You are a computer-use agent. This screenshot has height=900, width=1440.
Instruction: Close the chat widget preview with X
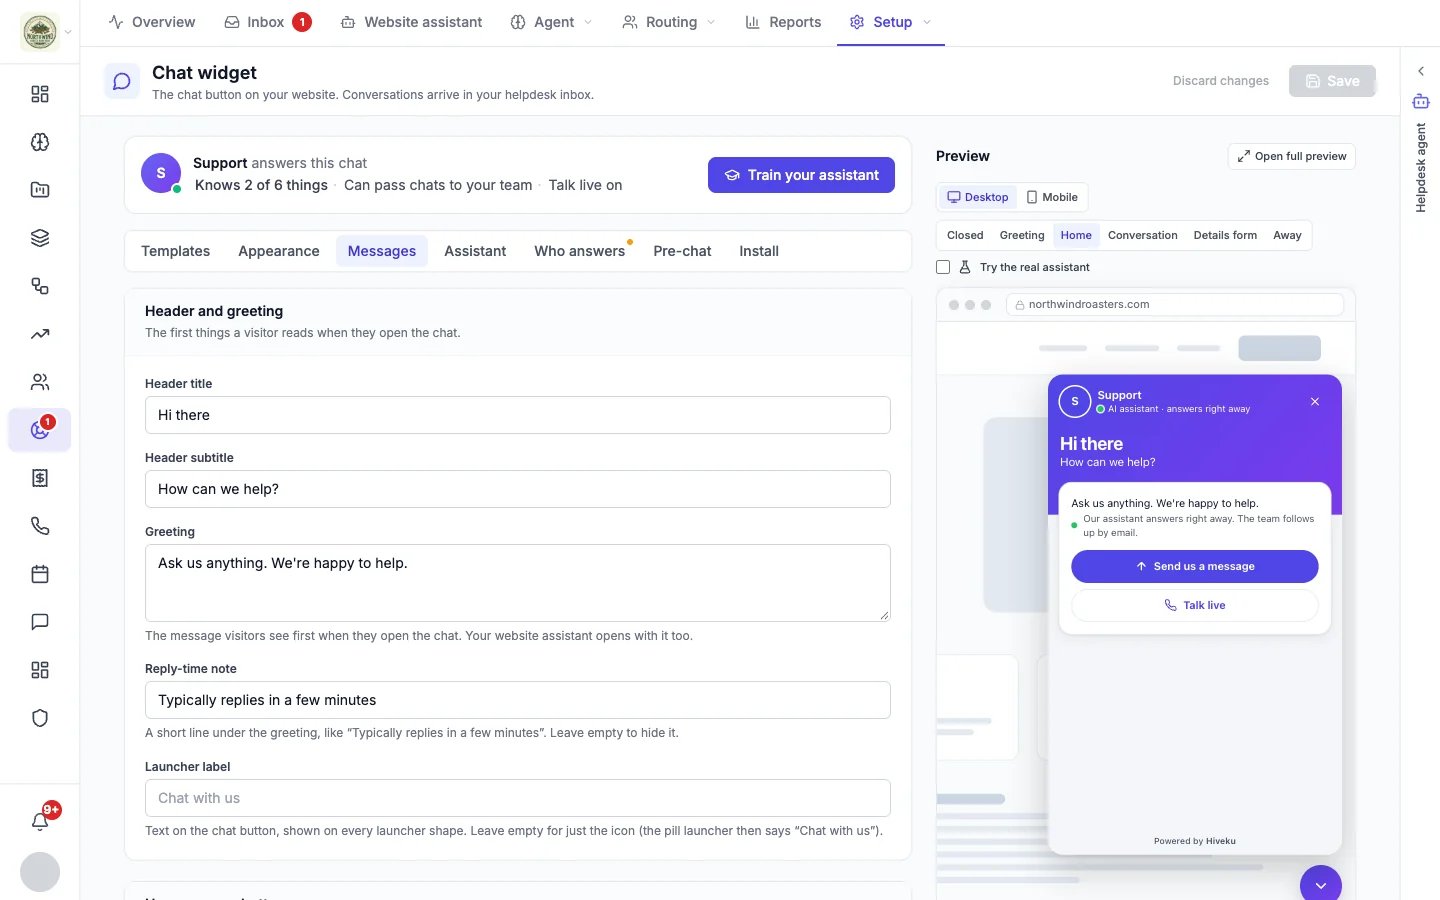point(1315,401)
